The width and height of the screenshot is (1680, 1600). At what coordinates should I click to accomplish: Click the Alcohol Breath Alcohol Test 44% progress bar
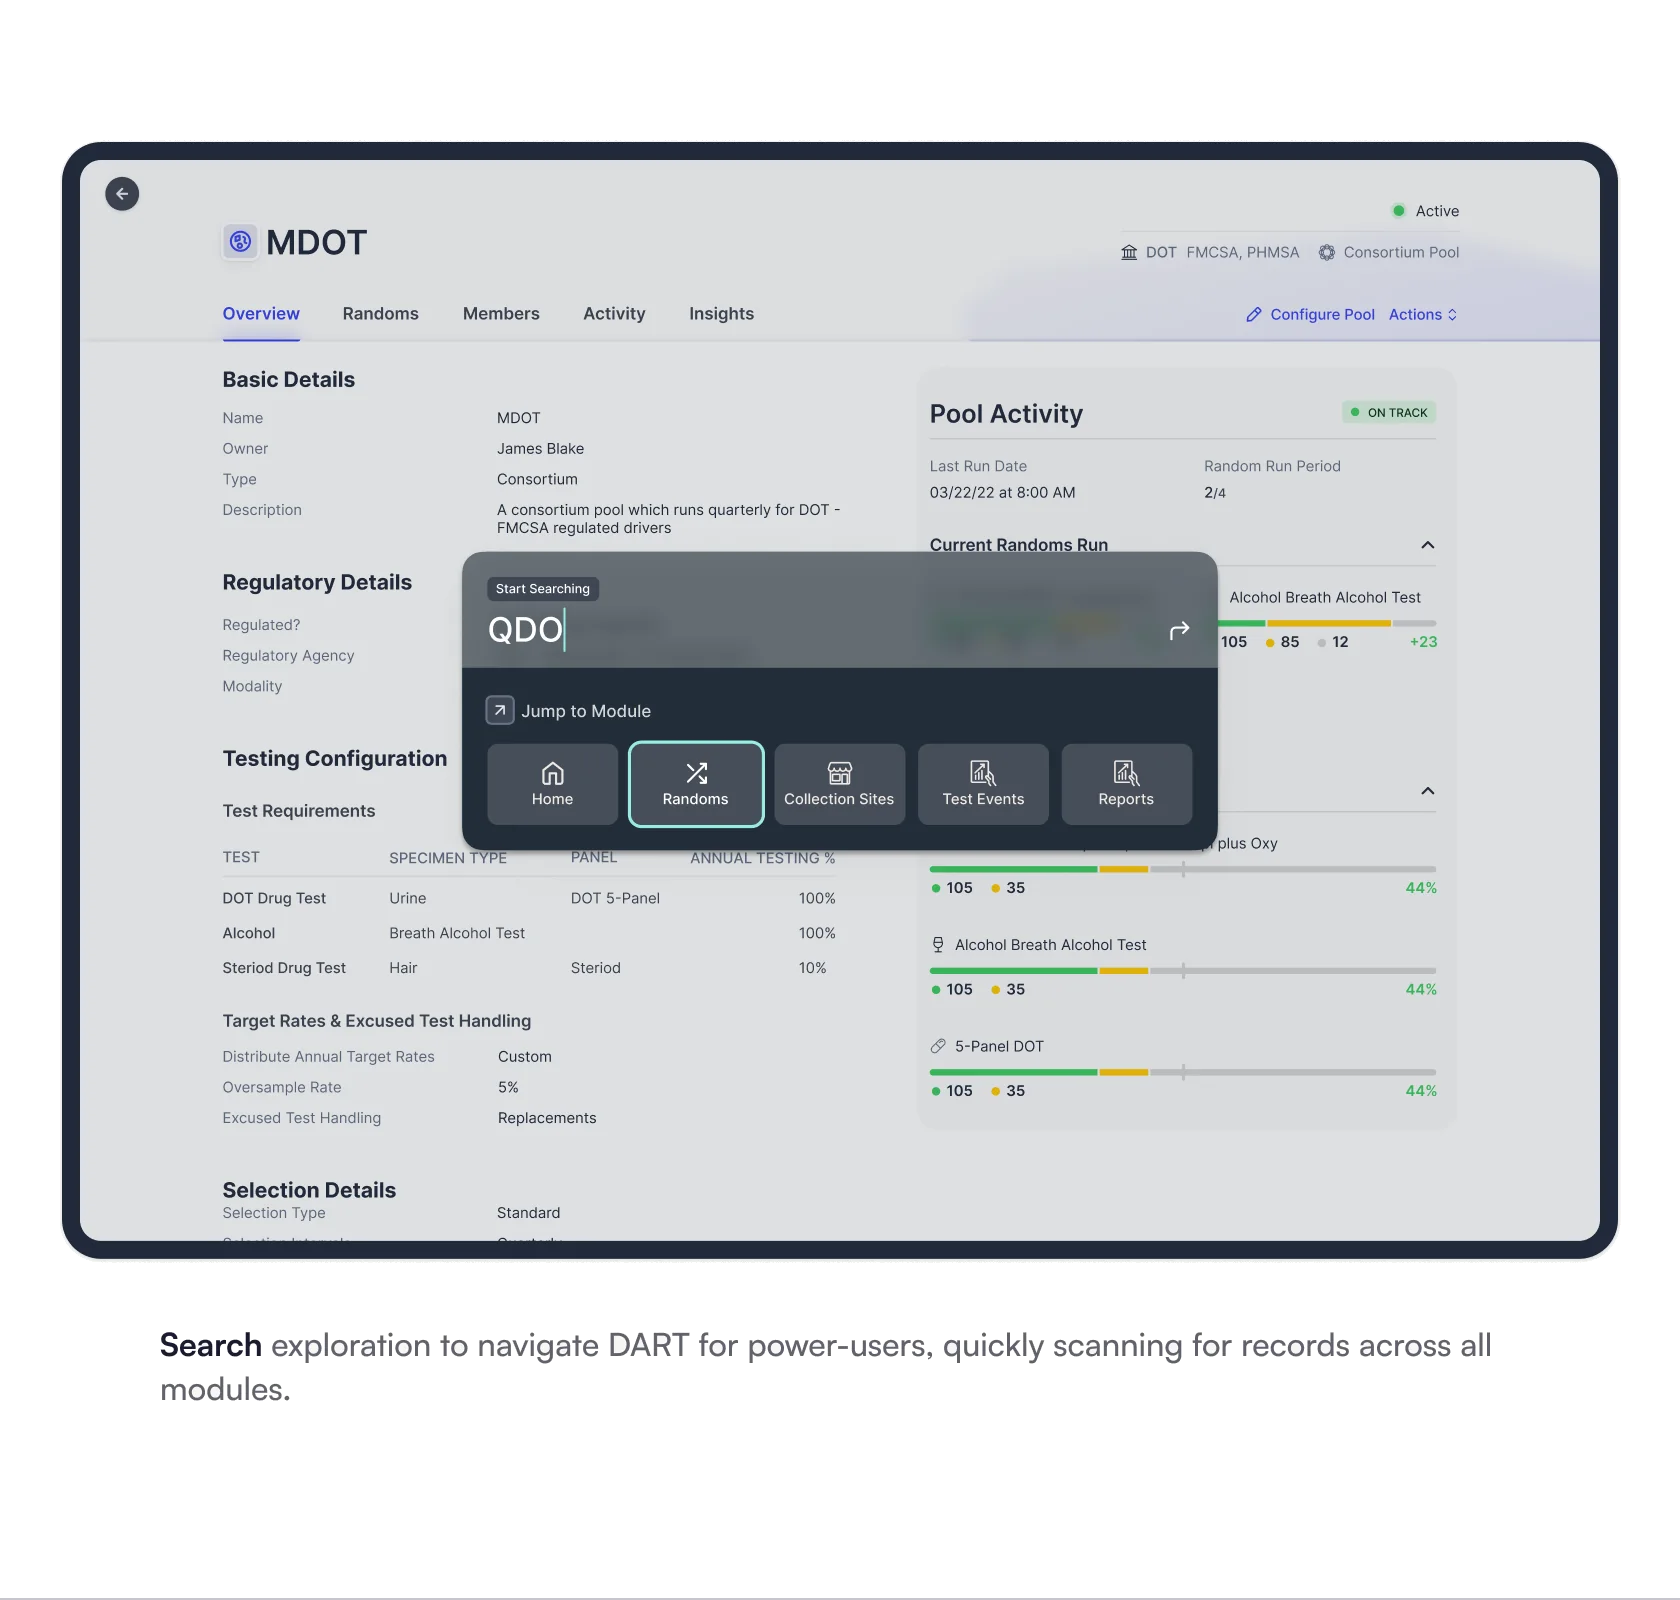(1183, 971)
